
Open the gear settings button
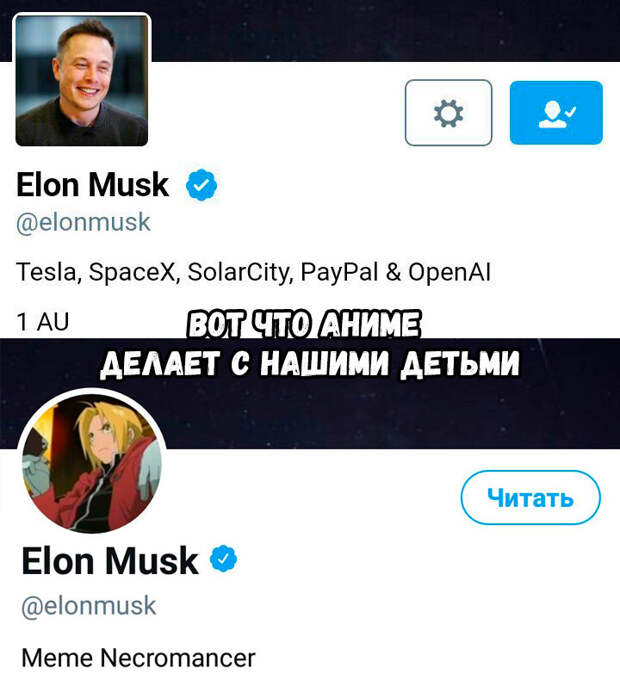[x=448, y=113]
